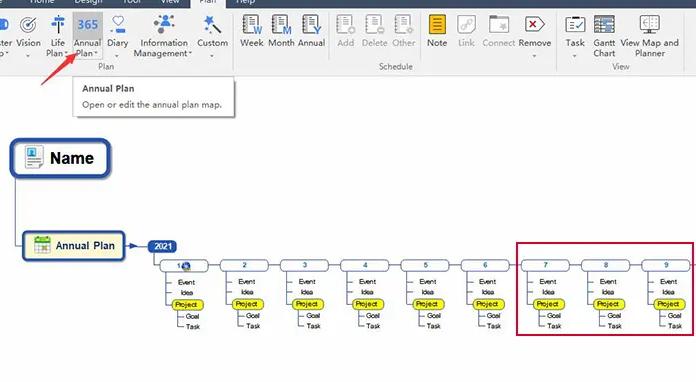Open the Home ribbon tab

tap(42, 2)
